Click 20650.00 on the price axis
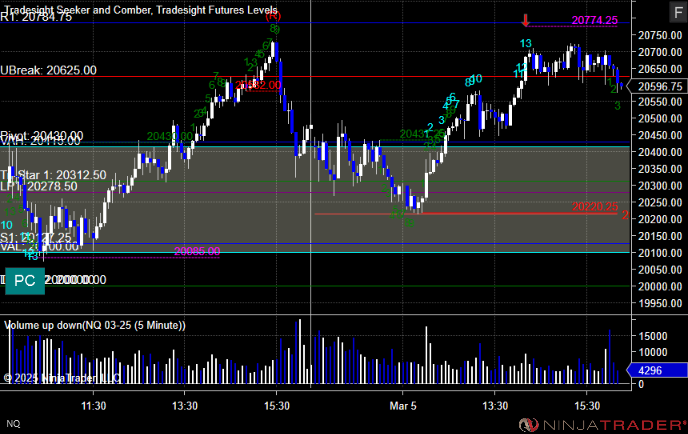The width and height of the screenshot is (688, 434). pos(660,69)
